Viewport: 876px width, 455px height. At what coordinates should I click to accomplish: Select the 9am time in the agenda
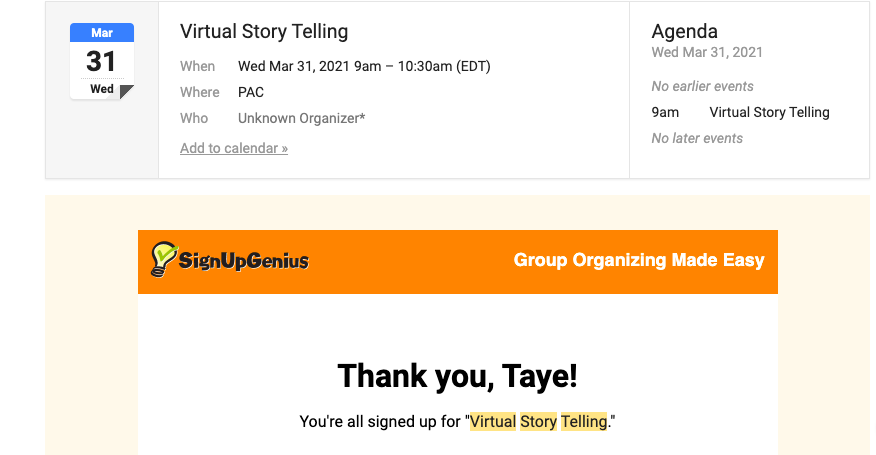pyautogui.click(x=665, y=112)
